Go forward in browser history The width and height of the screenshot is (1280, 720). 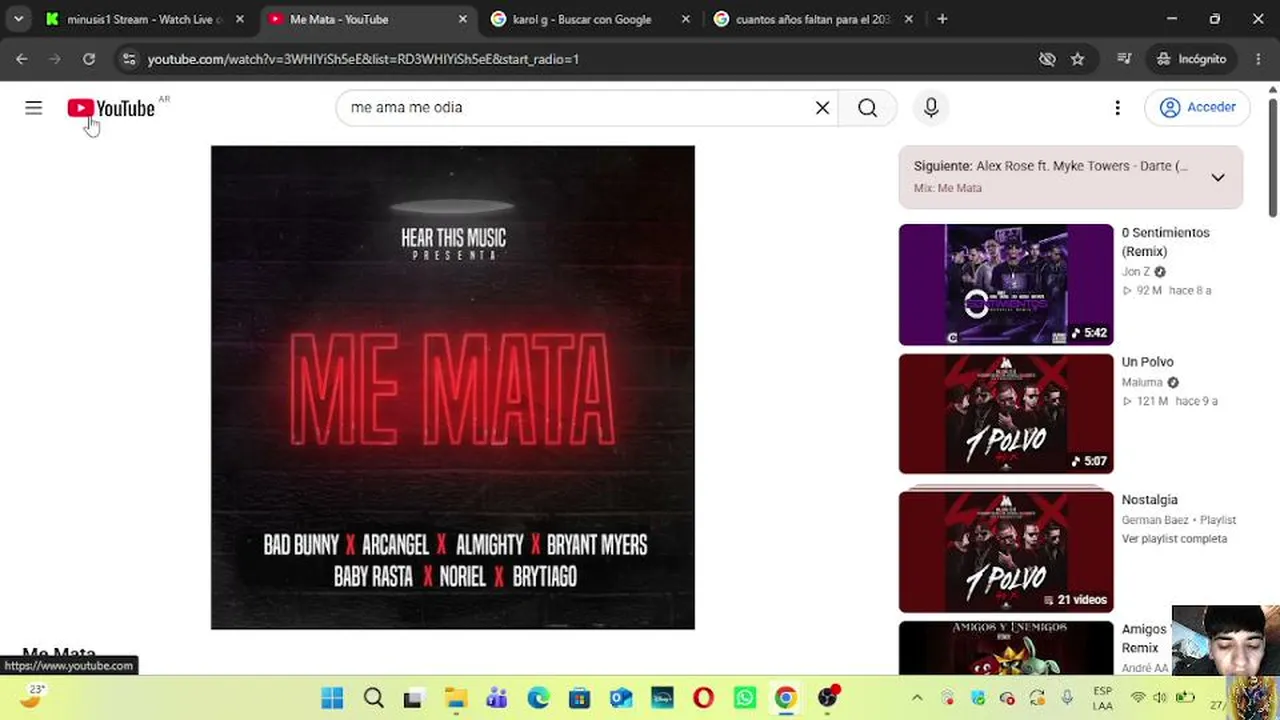55,59
